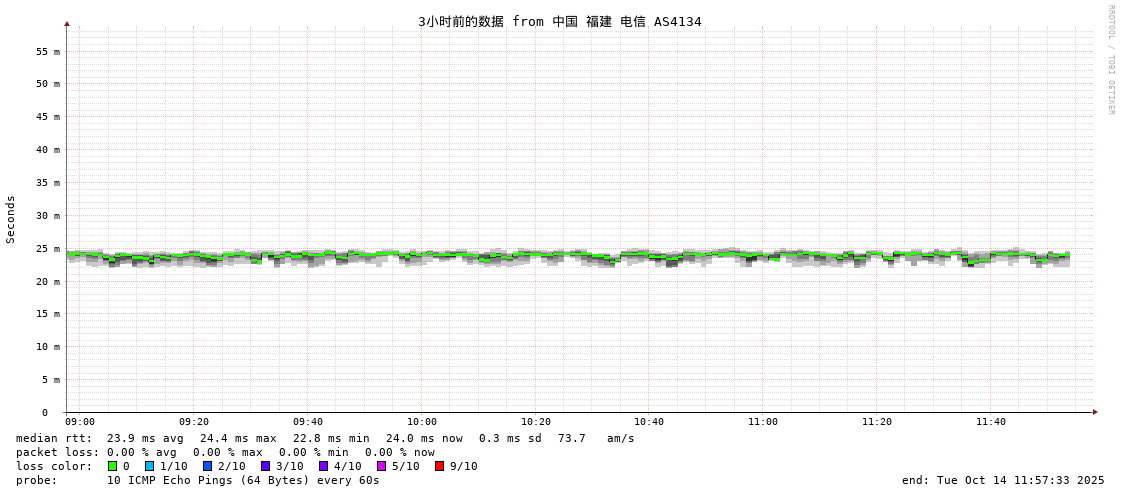This screenshot has width=1121, height=494.
Task: Click the magenta 5/10 loss swatch
Action: [x=381, y=466]
